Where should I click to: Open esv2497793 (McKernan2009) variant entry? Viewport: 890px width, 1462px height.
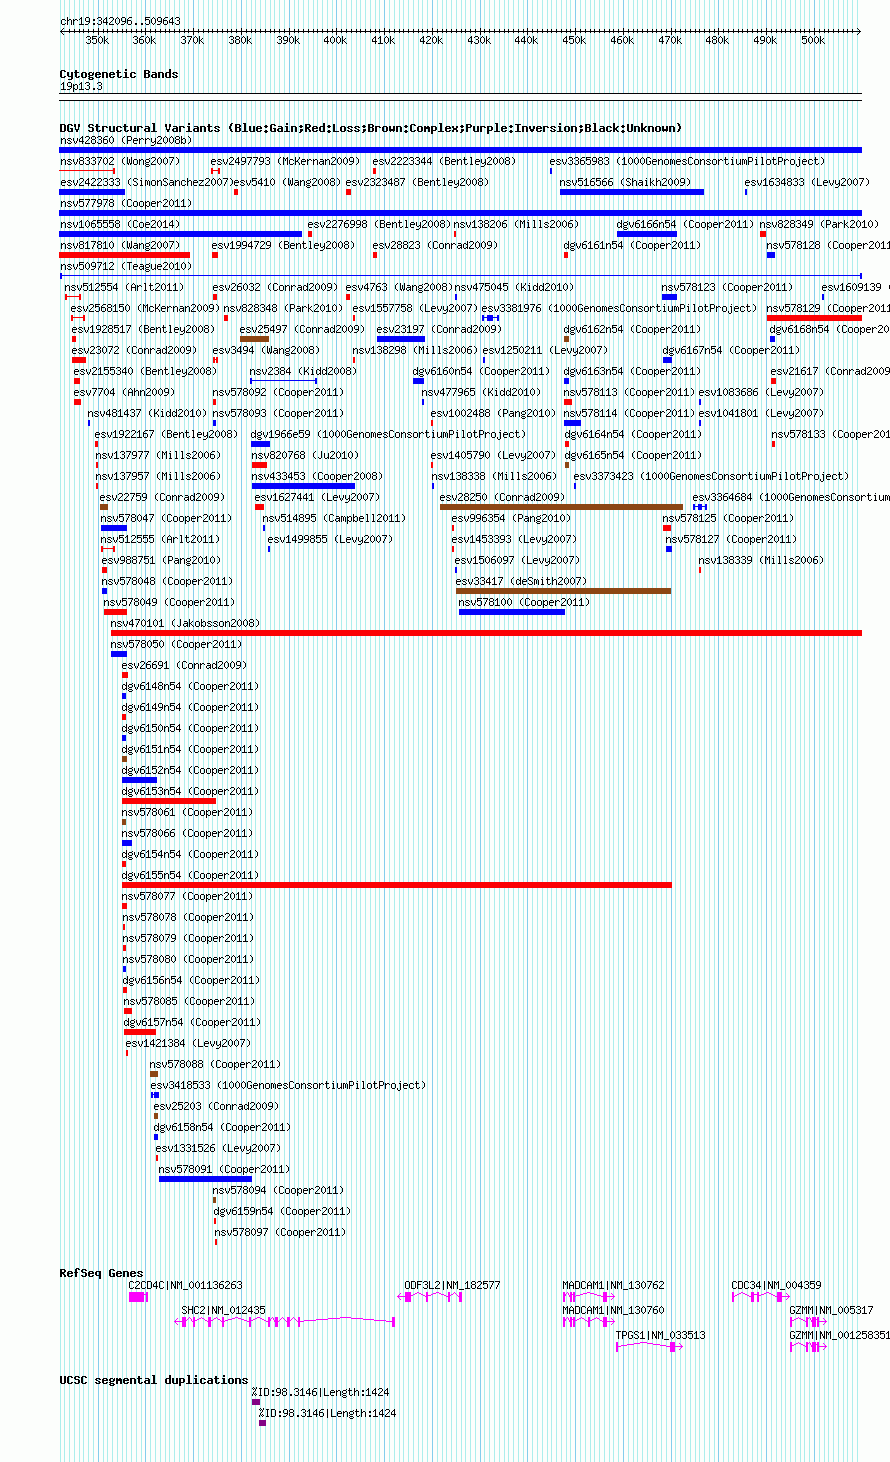point(285,161)
